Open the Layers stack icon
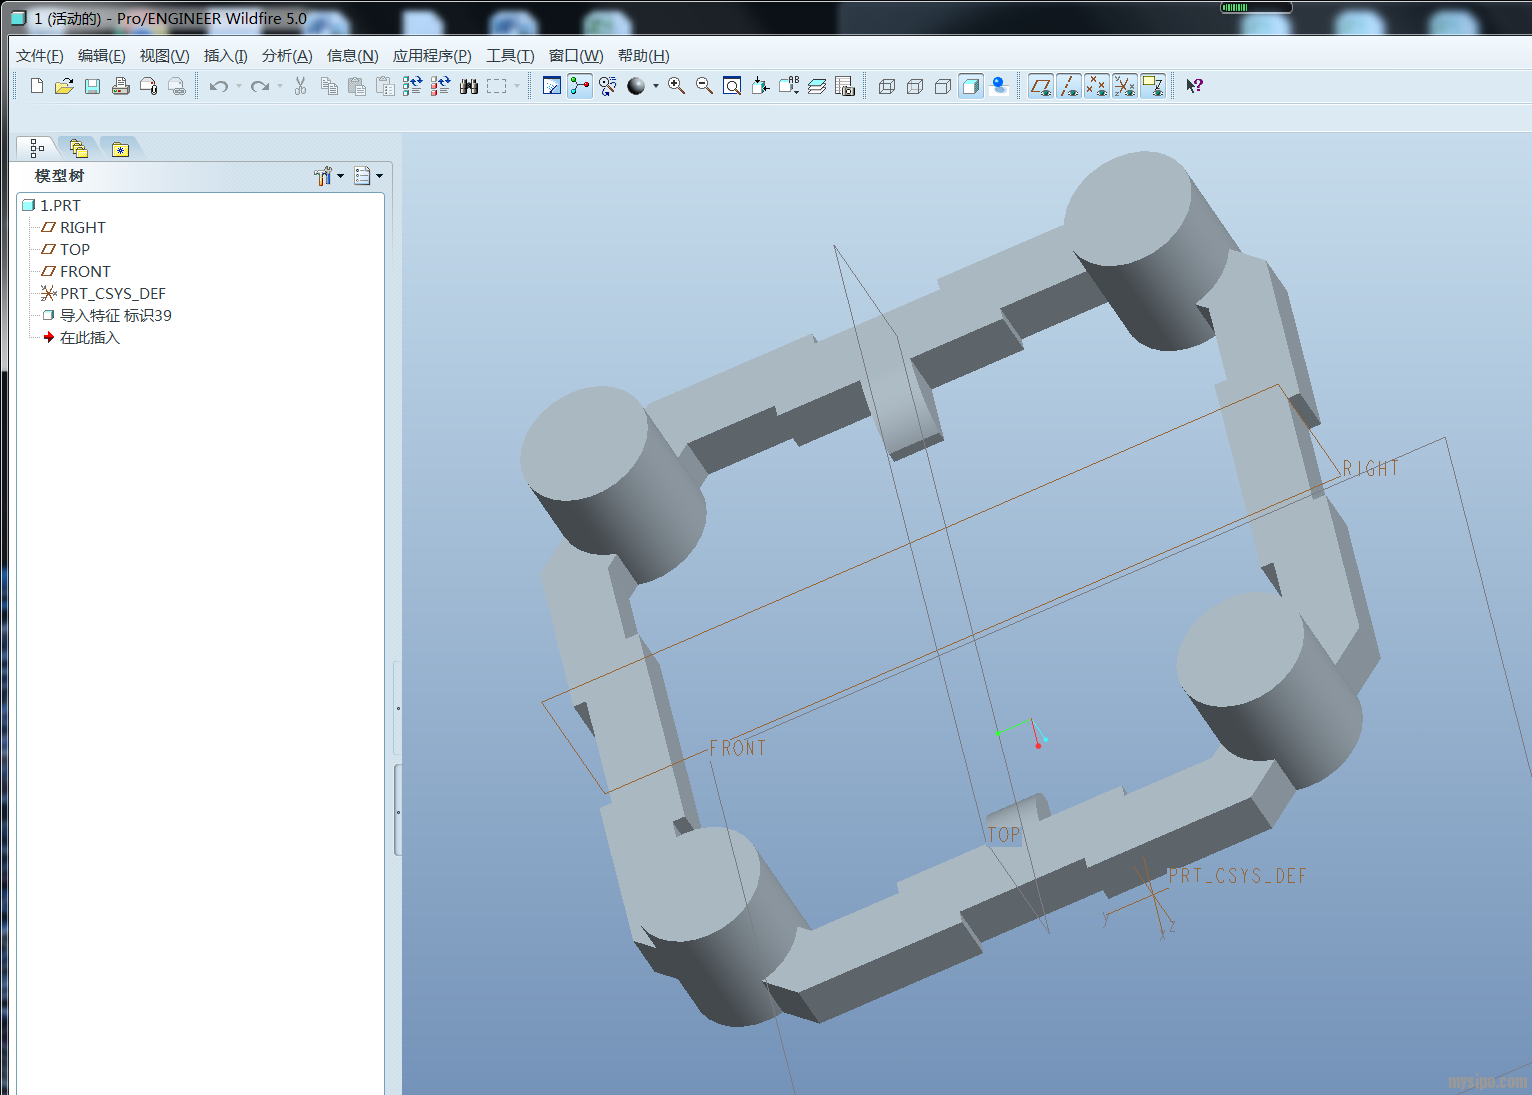 817,86
